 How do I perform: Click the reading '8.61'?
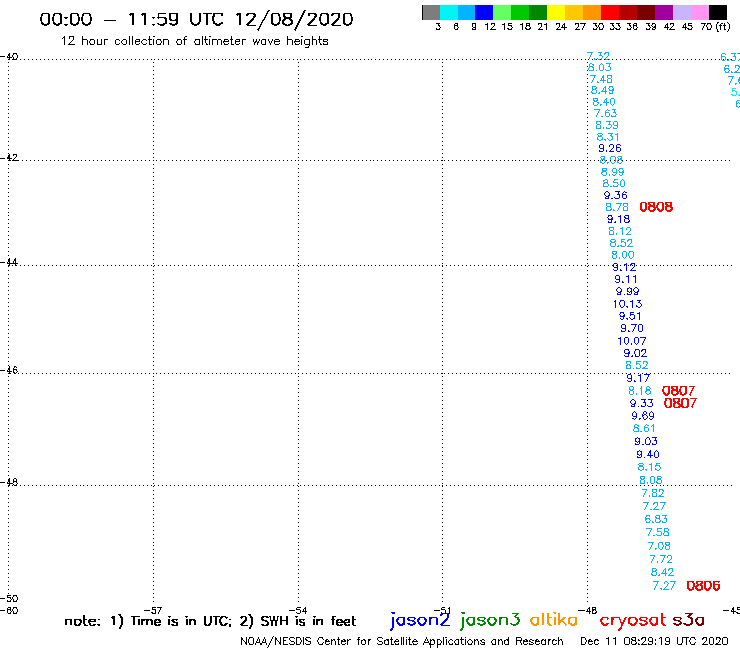pyautogui.click(x=644, y=429)
